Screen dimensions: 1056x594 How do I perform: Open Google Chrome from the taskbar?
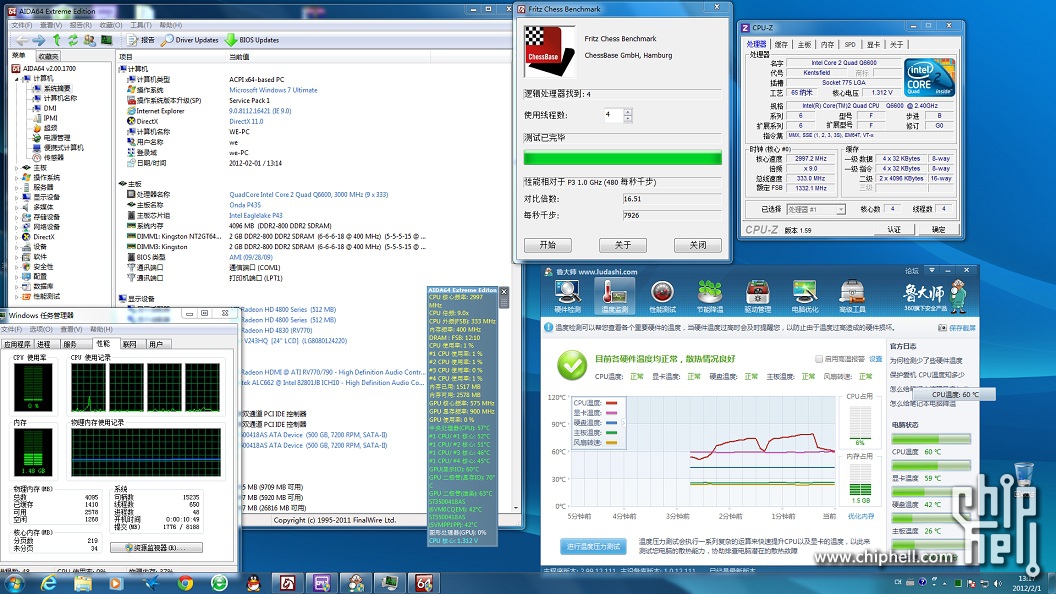click(x=185, y=583)
